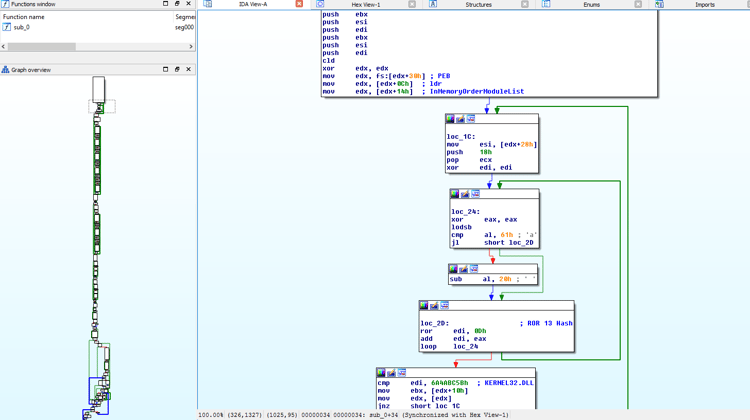750x420 pixels.
Task: Click group-nodes icon on loc_1C block
Action: point(471,119)
